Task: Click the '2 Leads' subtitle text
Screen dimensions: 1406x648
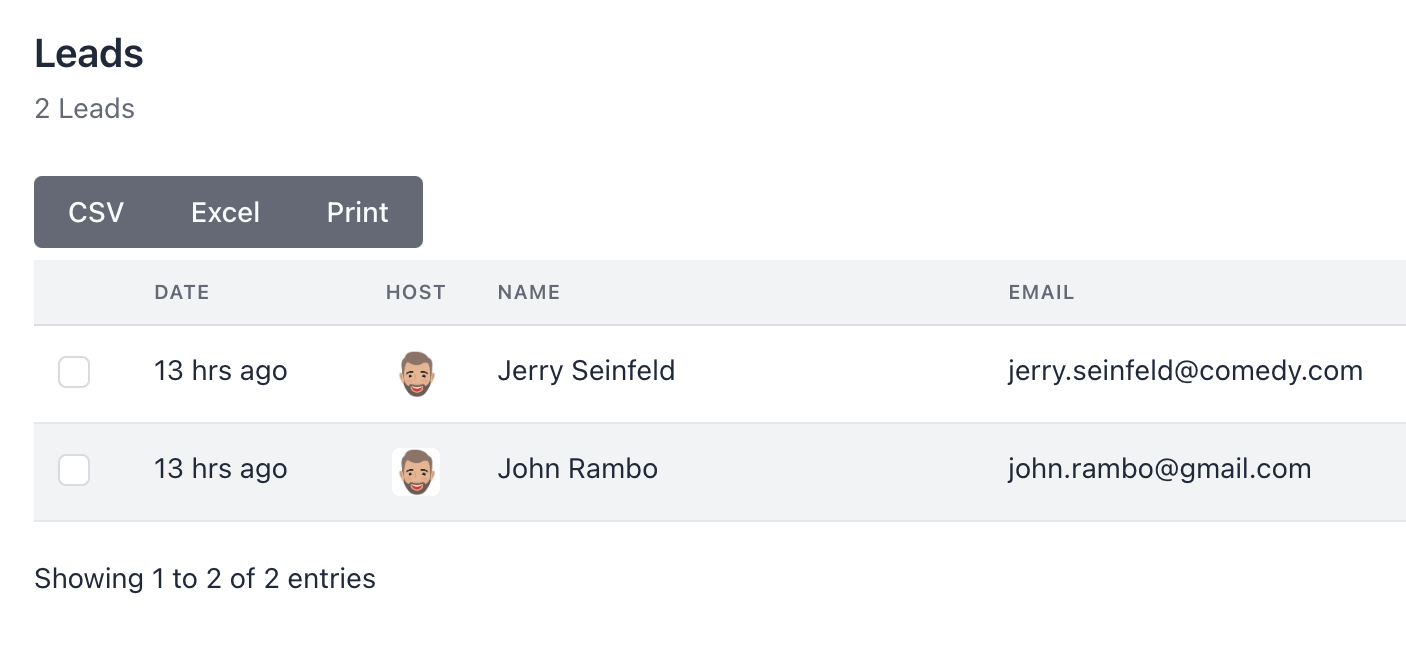Action: [85, 108]
